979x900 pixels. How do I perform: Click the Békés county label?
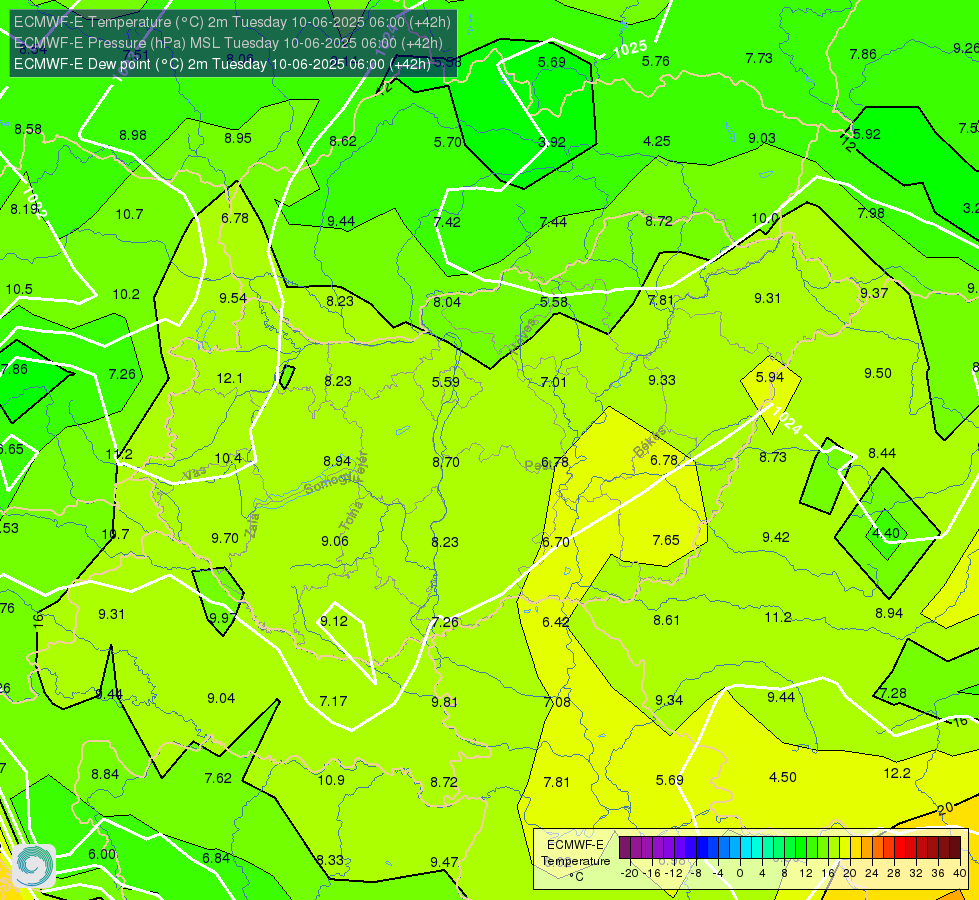click(x=650, y=442)
